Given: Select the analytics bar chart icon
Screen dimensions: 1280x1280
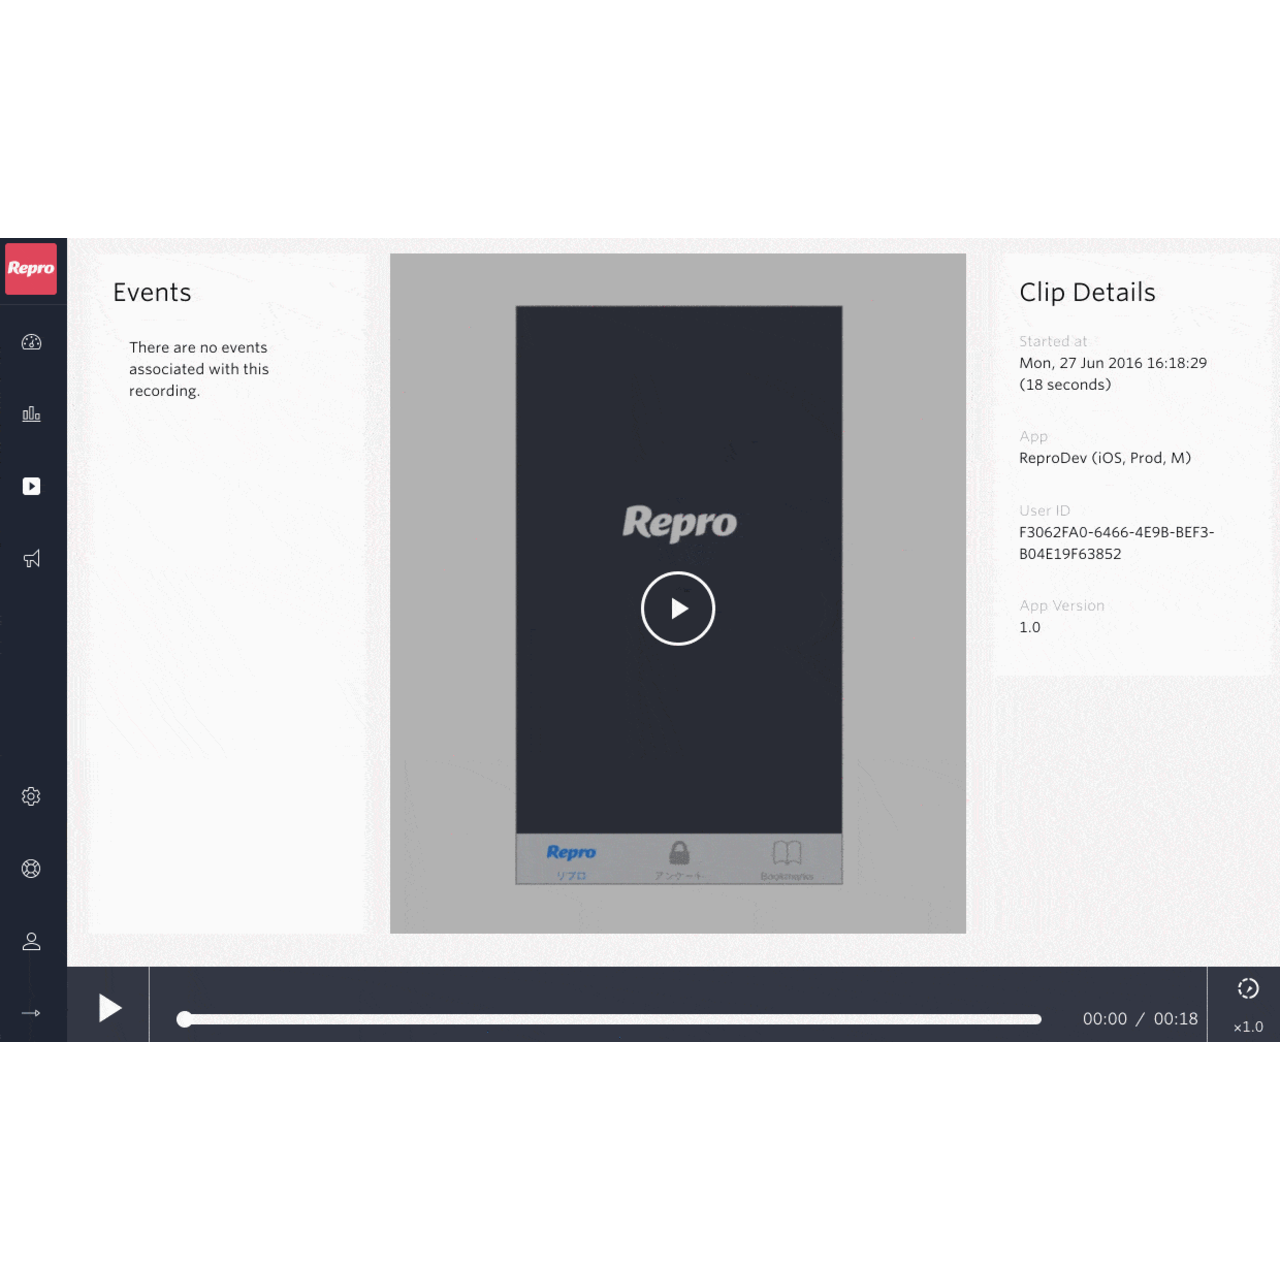Looking at the screenshot, I should [31, 413].
